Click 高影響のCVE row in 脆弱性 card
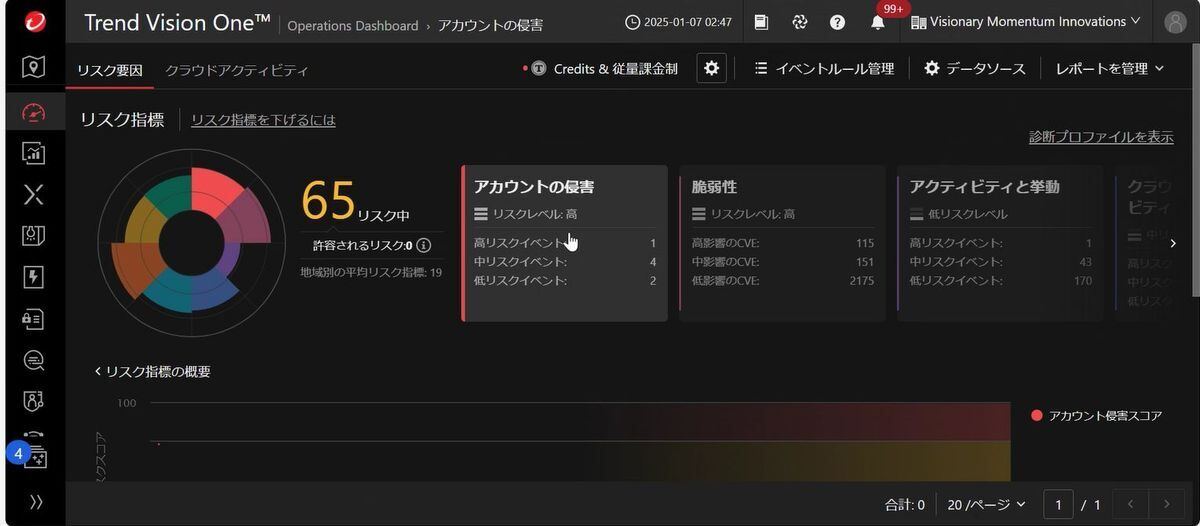1200x526 pixels. click(782, 243)
